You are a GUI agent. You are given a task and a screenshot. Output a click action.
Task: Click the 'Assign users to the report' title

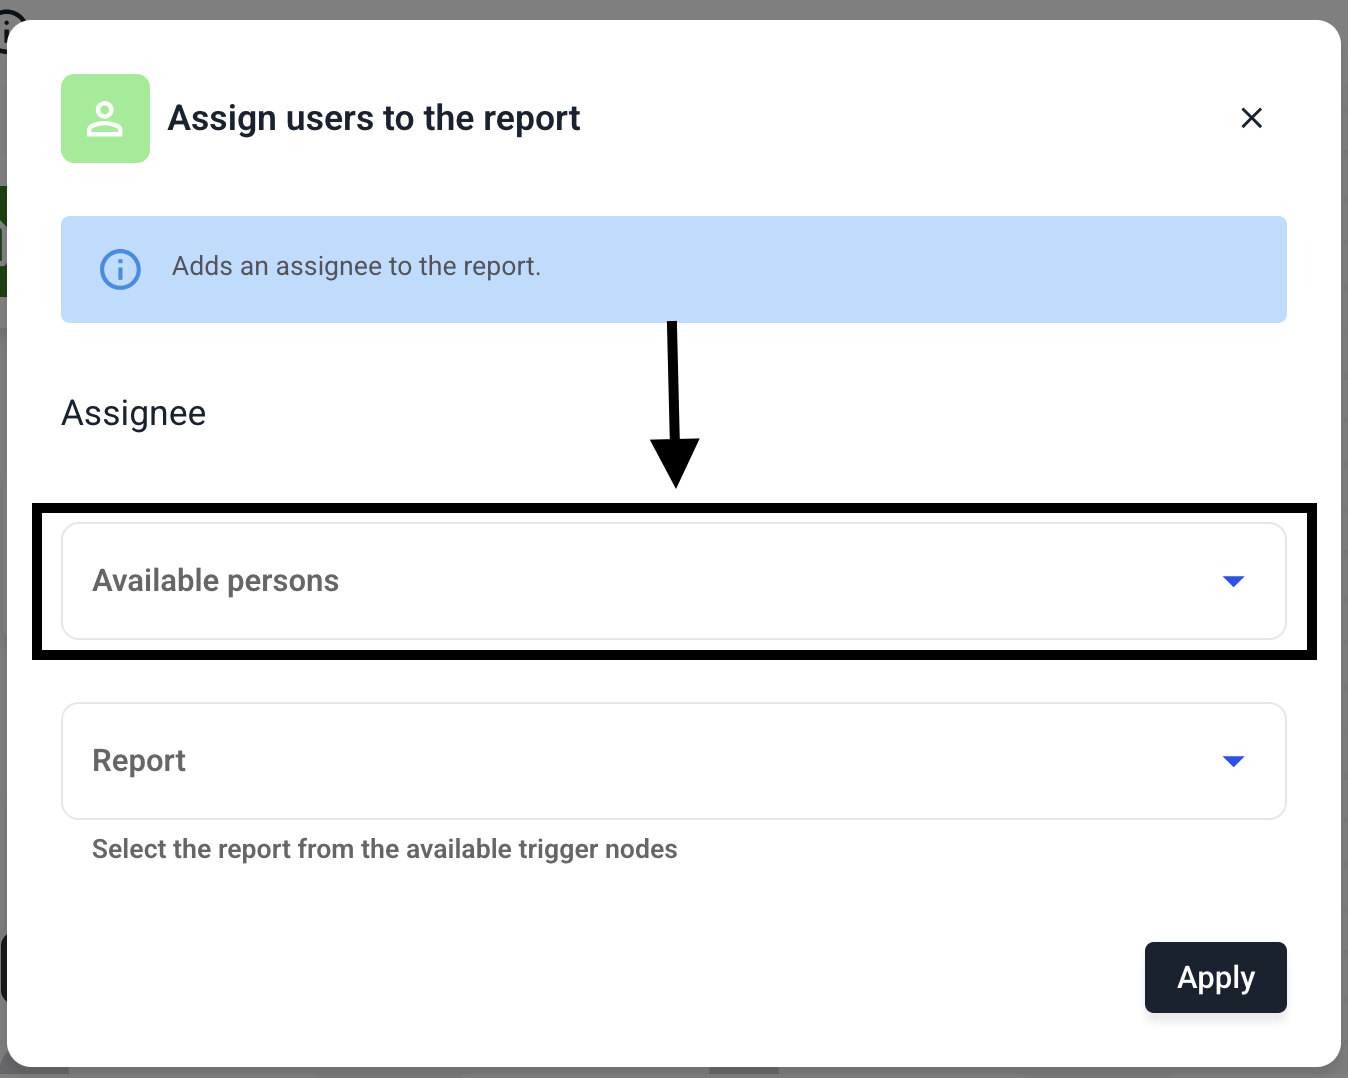[374, 118]
